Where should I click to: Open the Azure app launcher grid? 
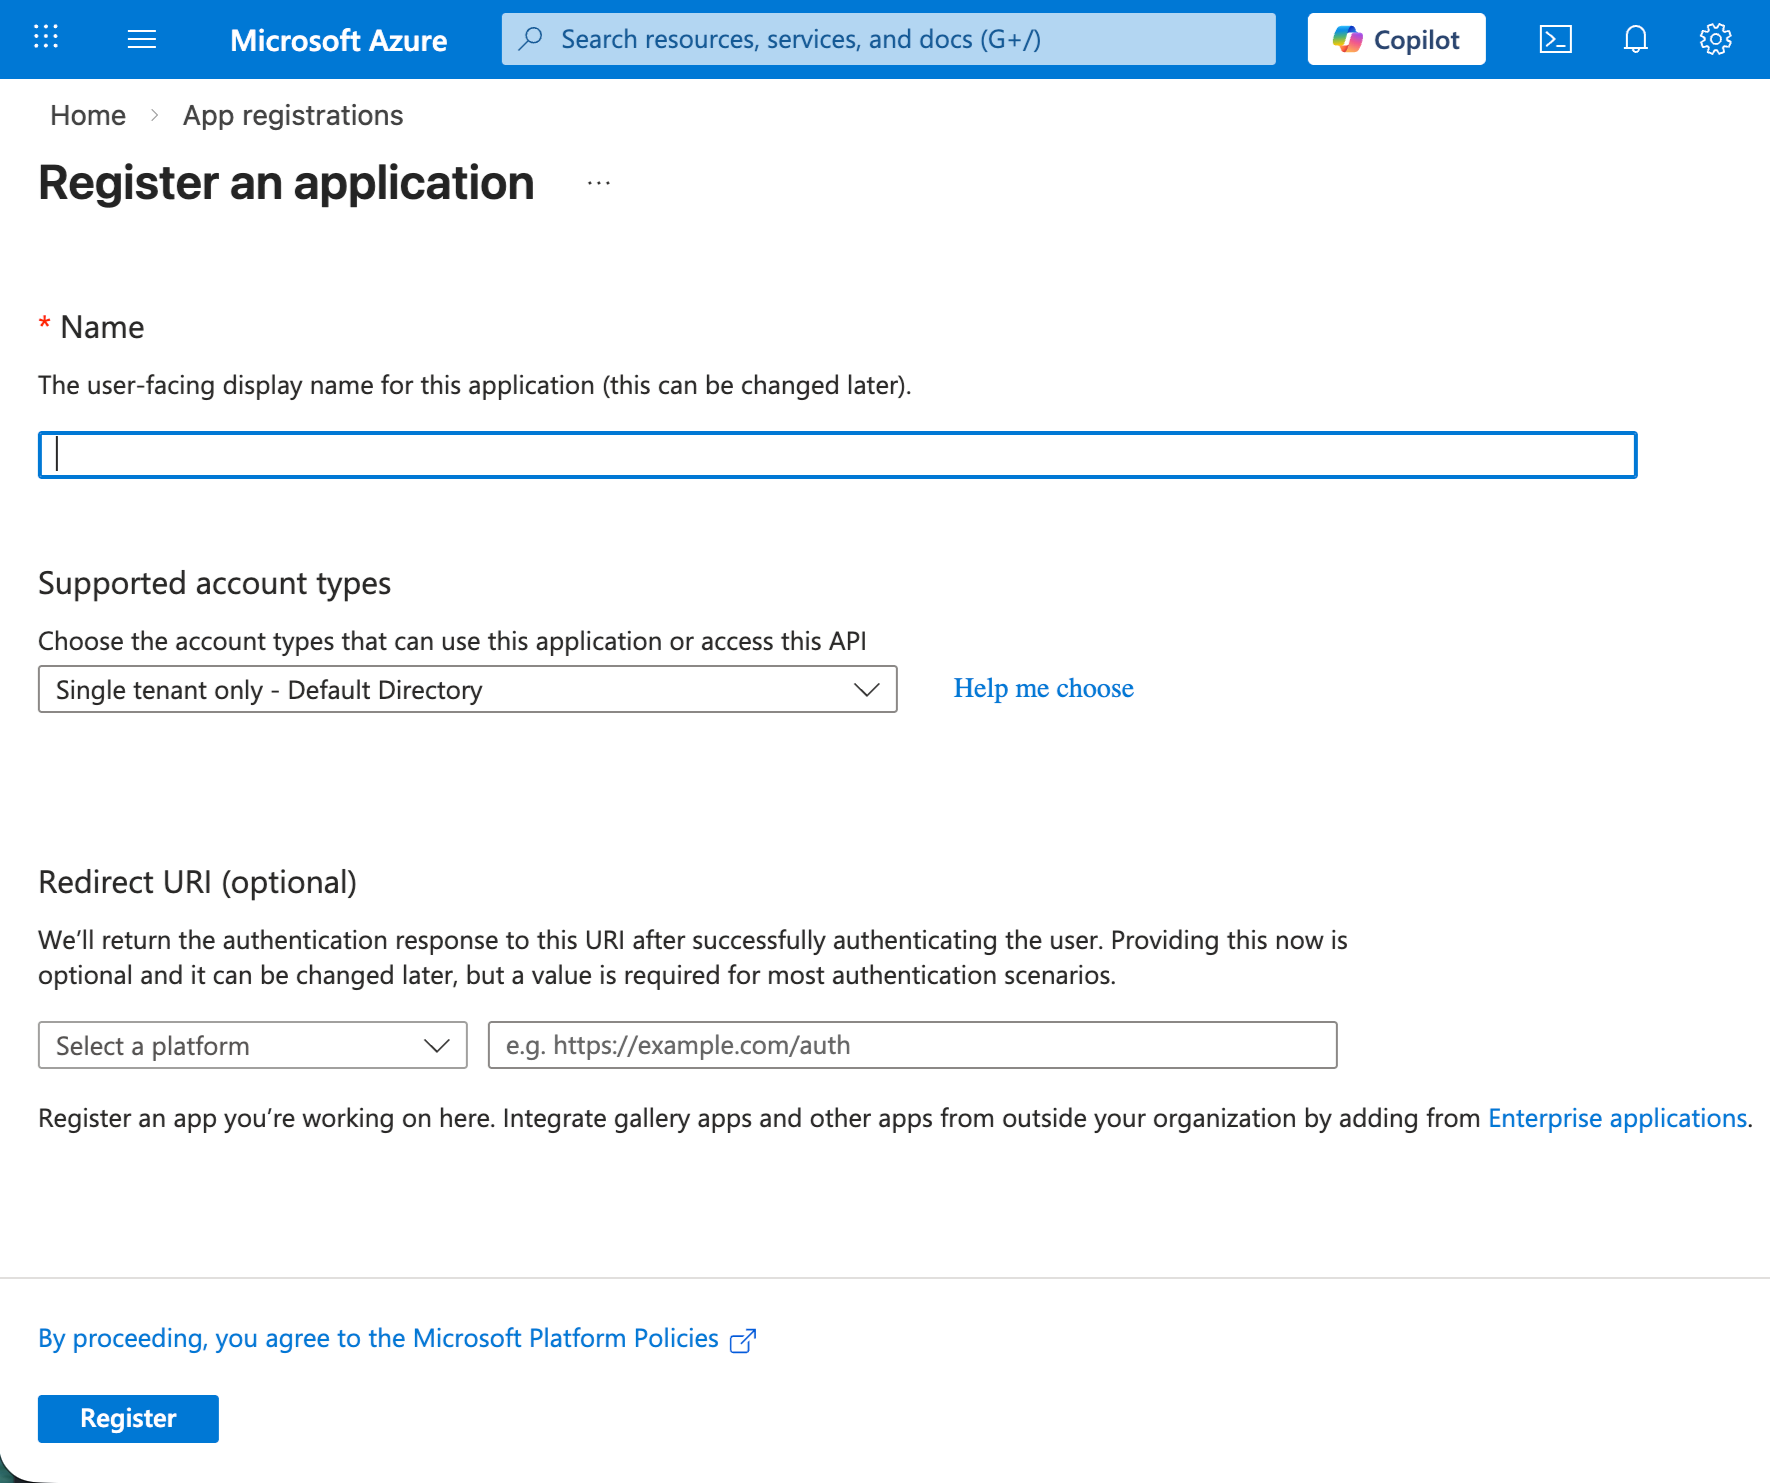pyautogui.click(x=45, y=39)
